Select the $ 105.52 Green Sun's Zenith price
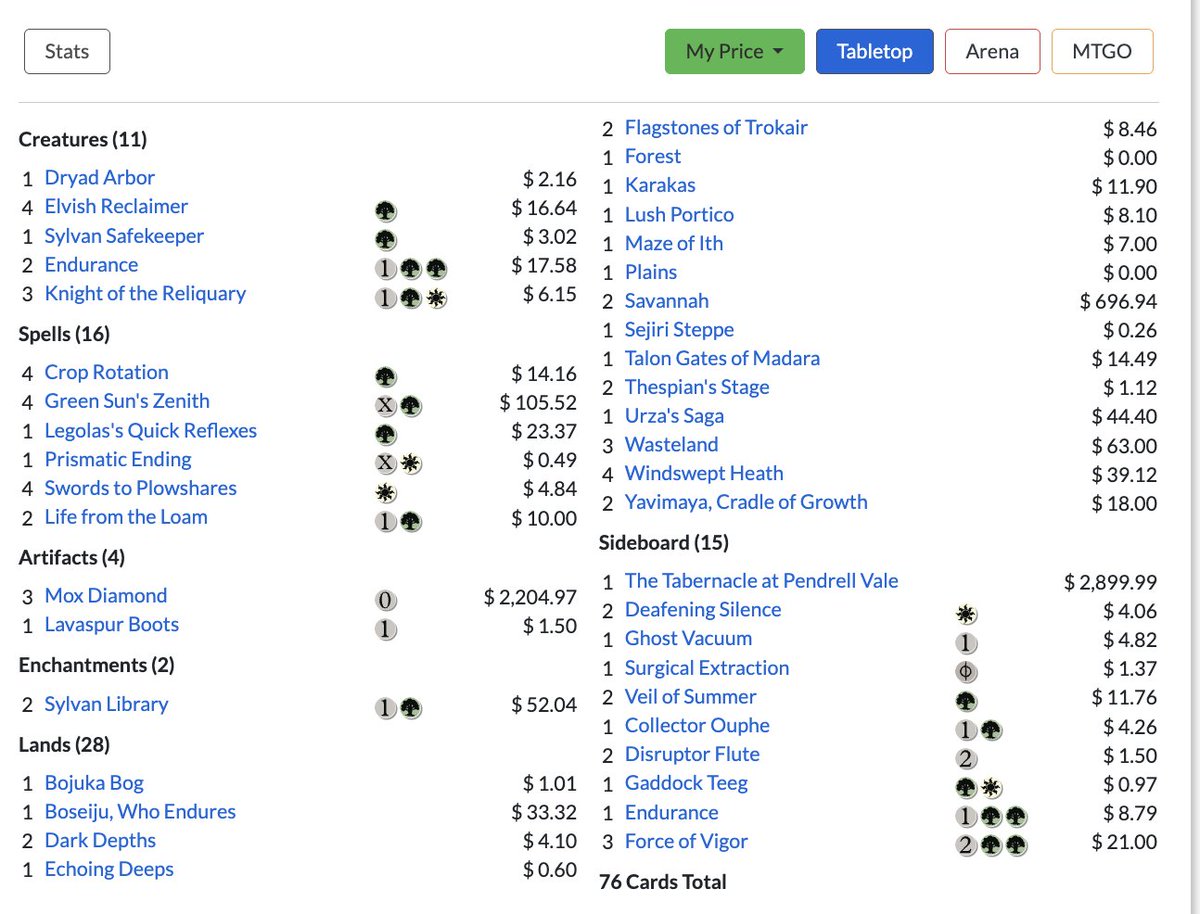 538,402
